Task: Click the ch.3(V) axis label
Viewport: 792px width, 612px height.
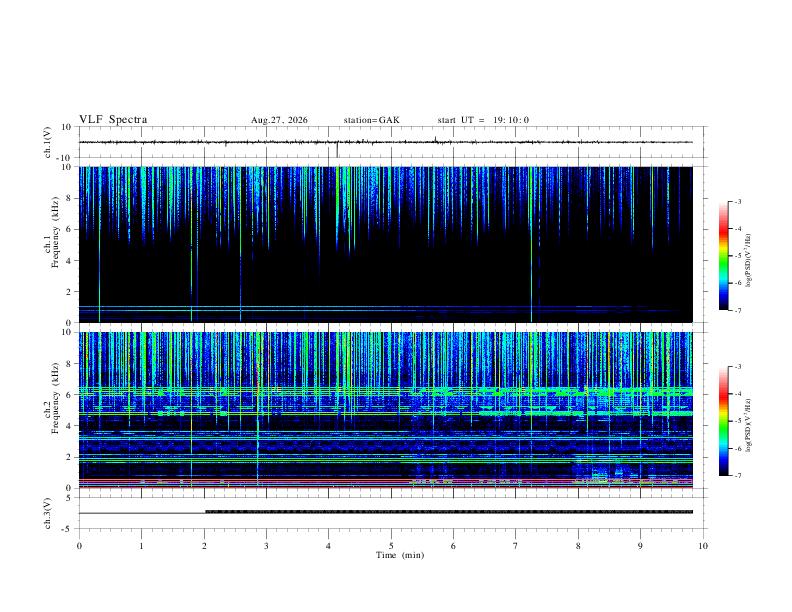Action: (47, 514)
